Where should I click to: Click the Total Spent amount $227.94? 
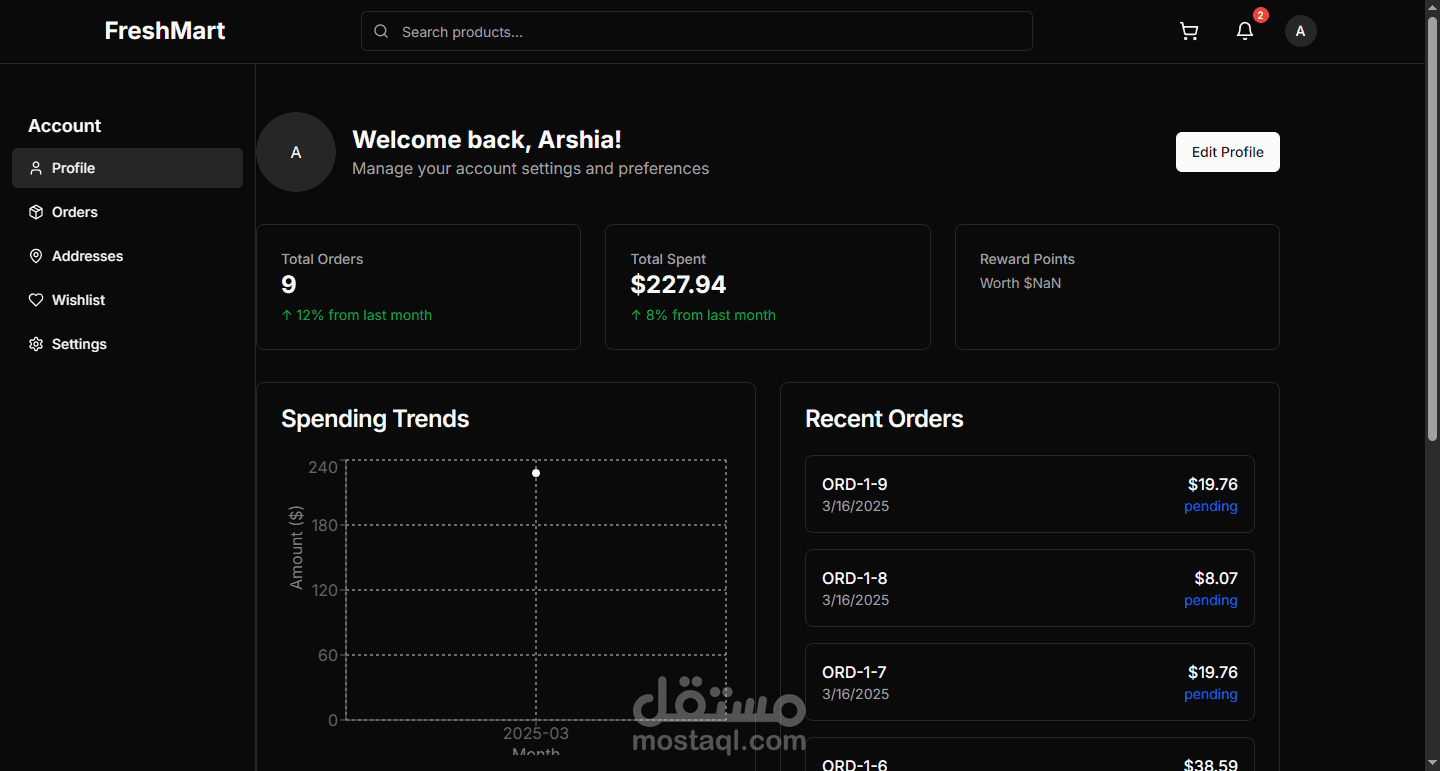(678, 285)
